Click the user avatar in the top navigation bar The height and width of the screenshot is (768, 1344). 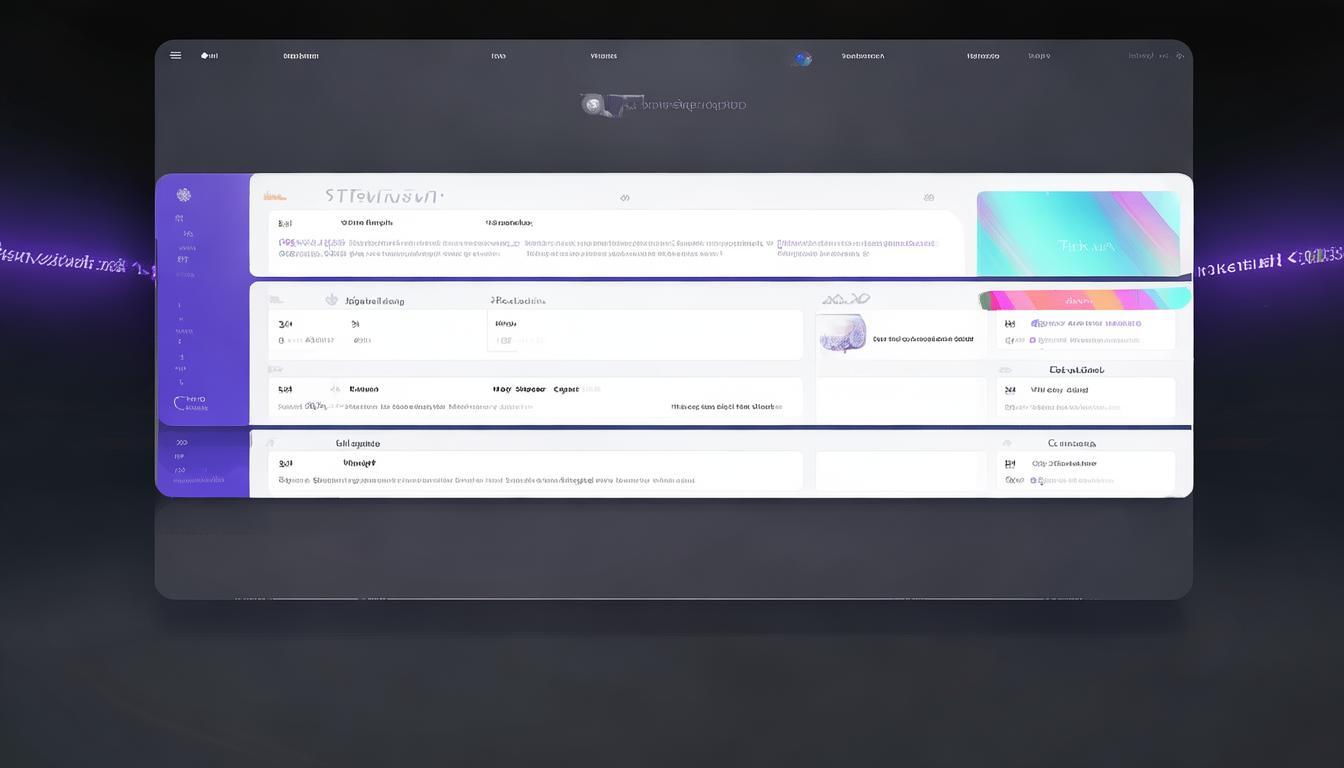point(802,59)
